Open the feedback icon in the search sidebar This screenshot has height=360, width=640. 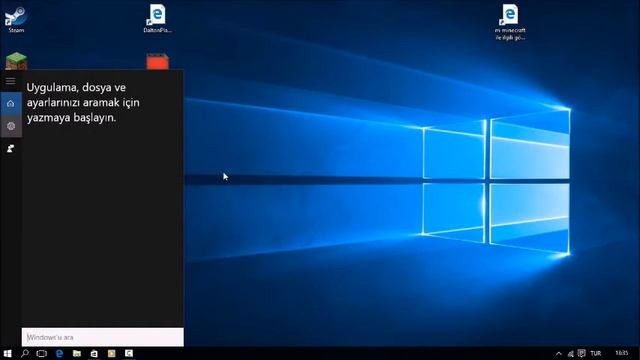pos(11,149)
